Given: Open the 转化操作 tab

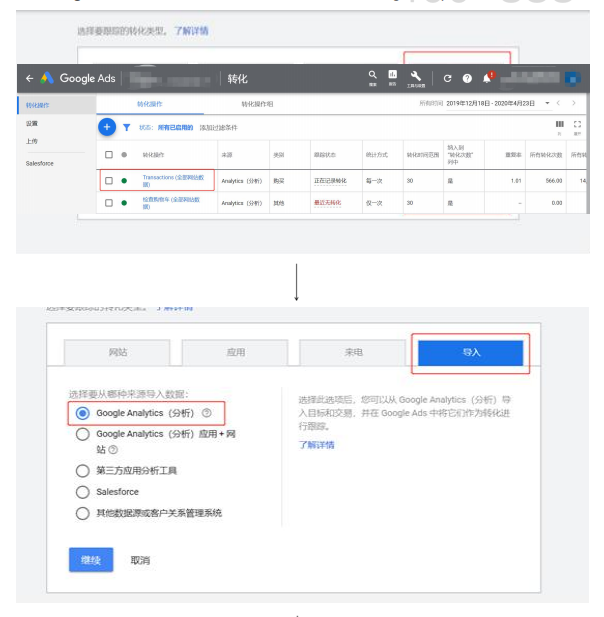Looking at the screenshot, I should click(150, 104).
